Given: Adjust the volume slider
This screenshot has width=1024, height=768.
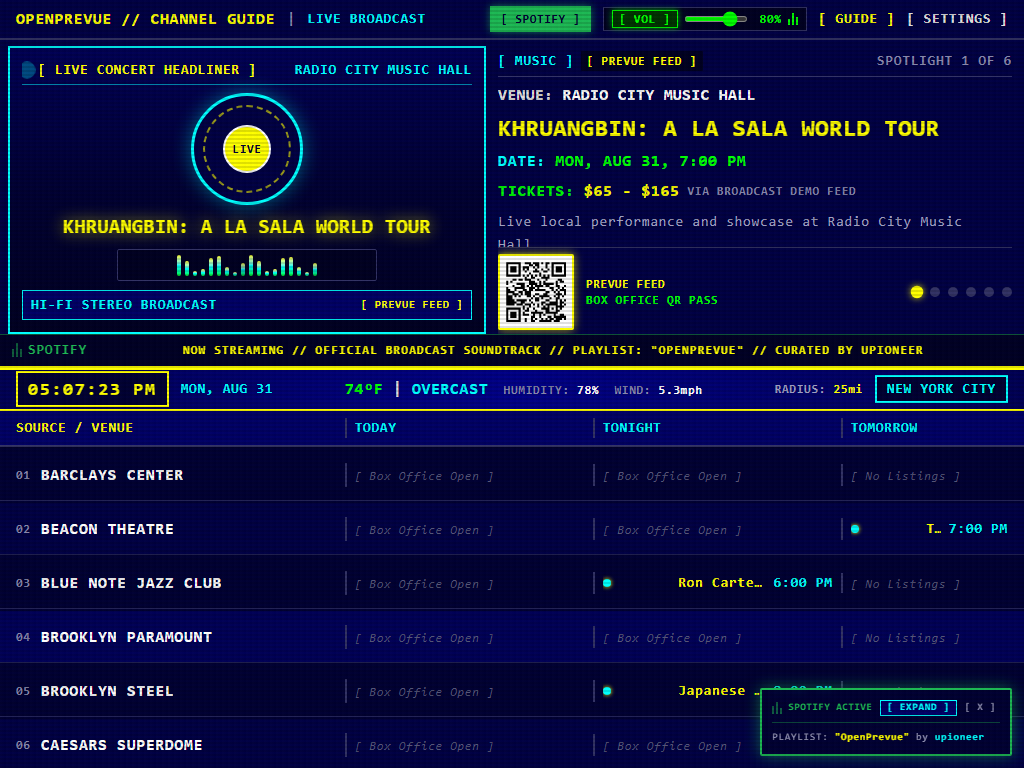Looking at the screenshot, I should pyautogui.click(x=716, y=19).
